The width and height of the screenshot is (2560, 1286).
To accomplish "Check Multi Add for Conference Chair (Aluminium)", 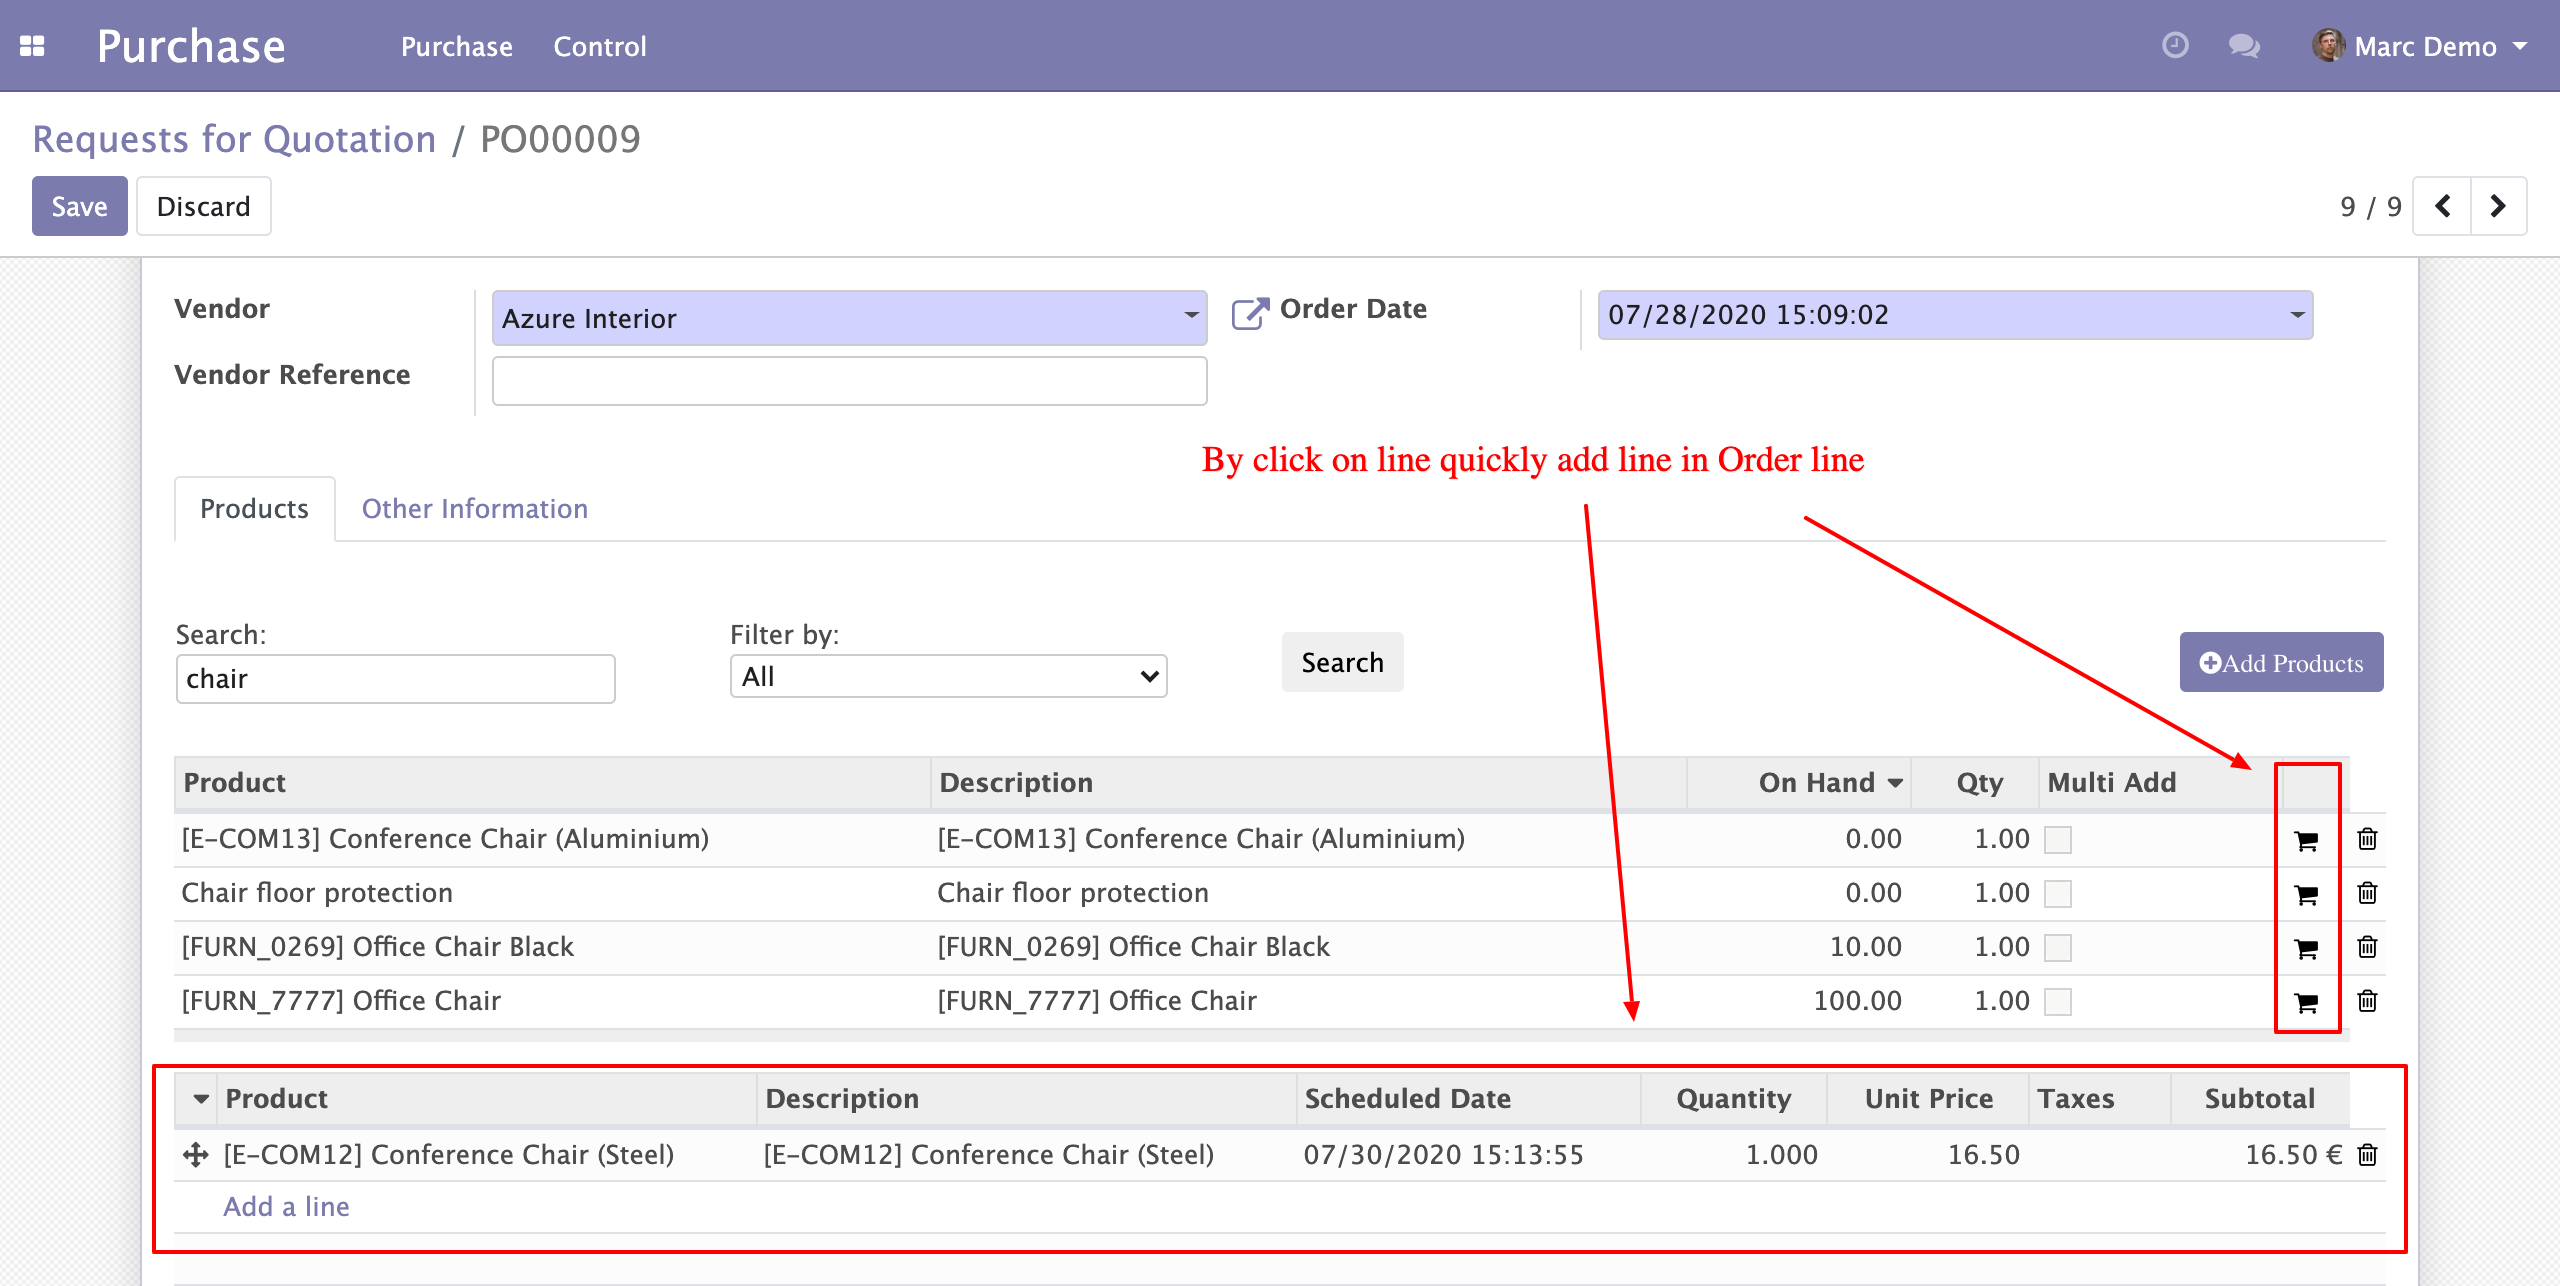I will (x=2057, y=840).
